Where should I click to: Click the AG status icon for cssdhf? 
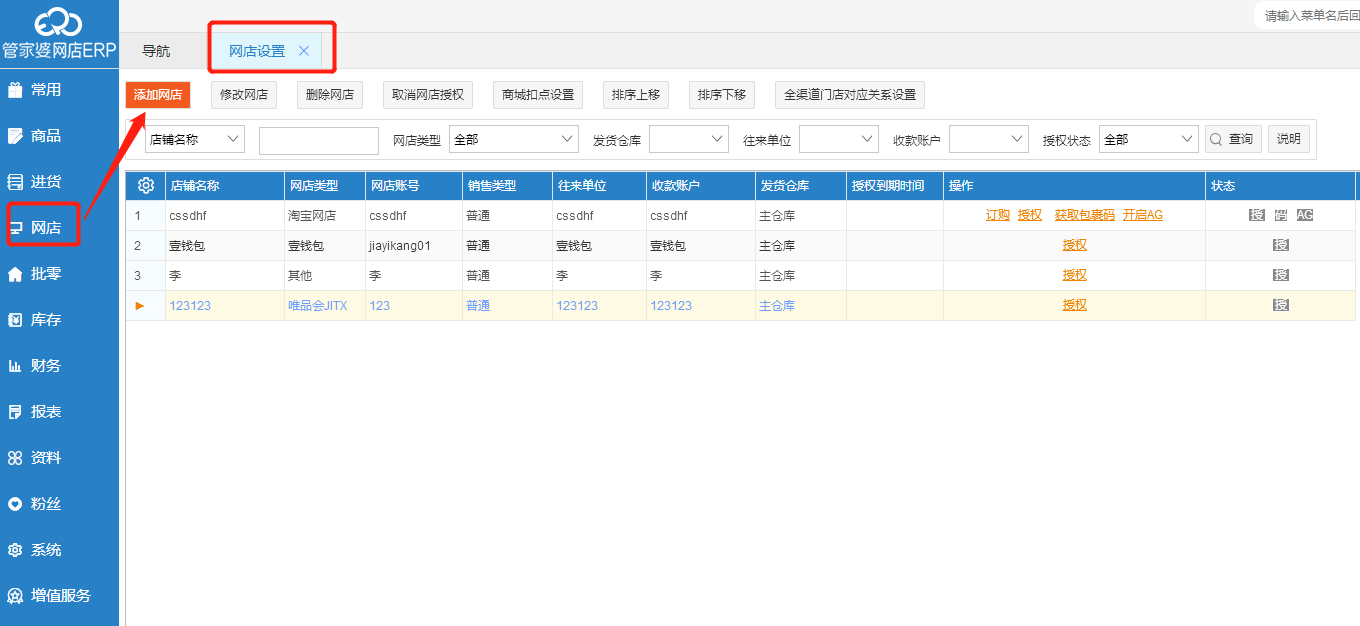[1305, 215]
